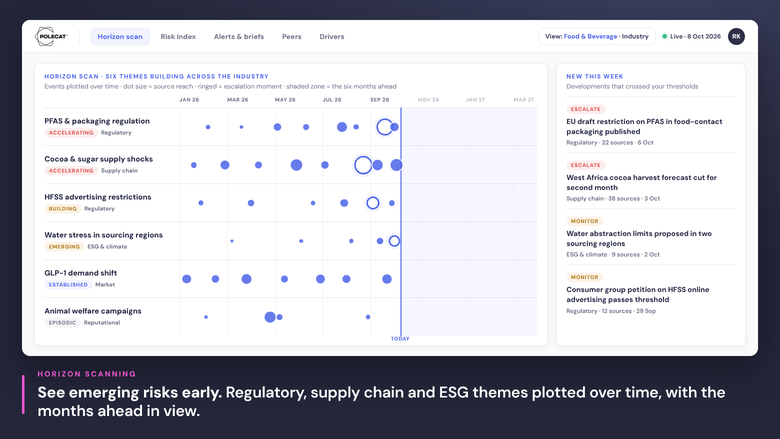Open Cocoa & sugar supply shocks theme
The height and width of the screenshot is (439, 780).
(98, 159)
